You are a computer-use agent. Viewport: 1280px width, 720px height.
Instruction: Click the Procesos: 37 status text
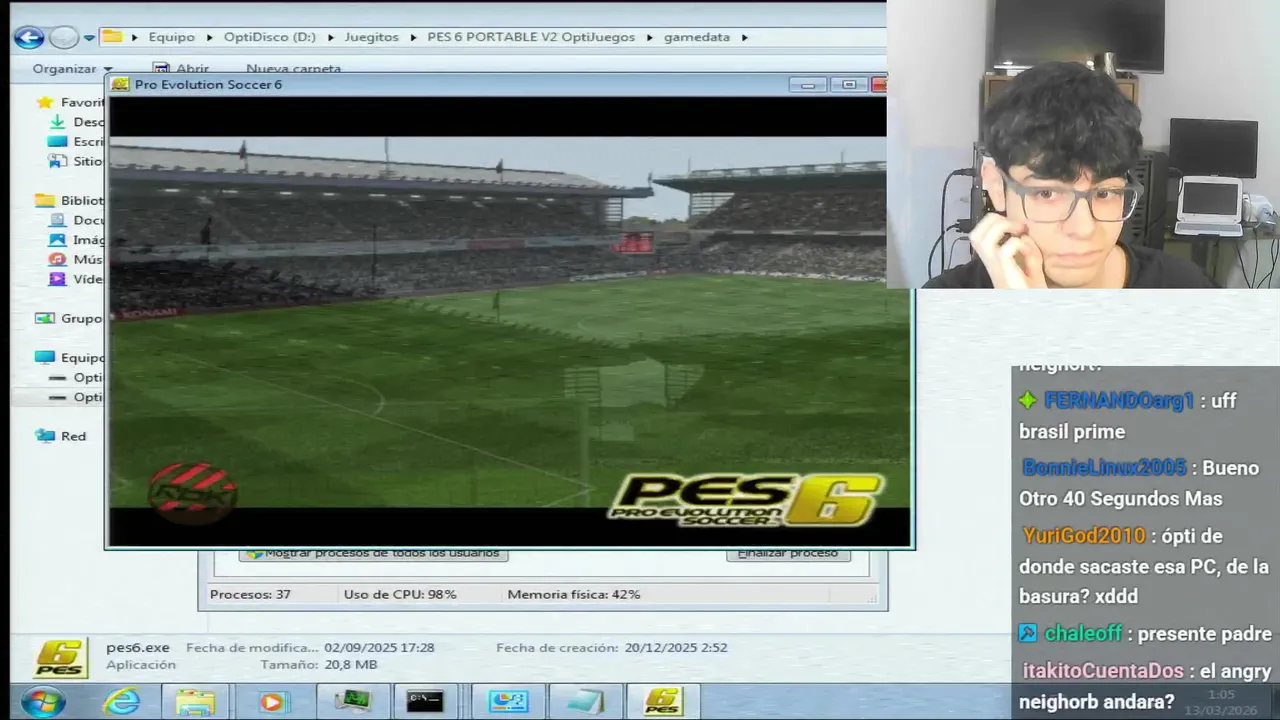250,594
